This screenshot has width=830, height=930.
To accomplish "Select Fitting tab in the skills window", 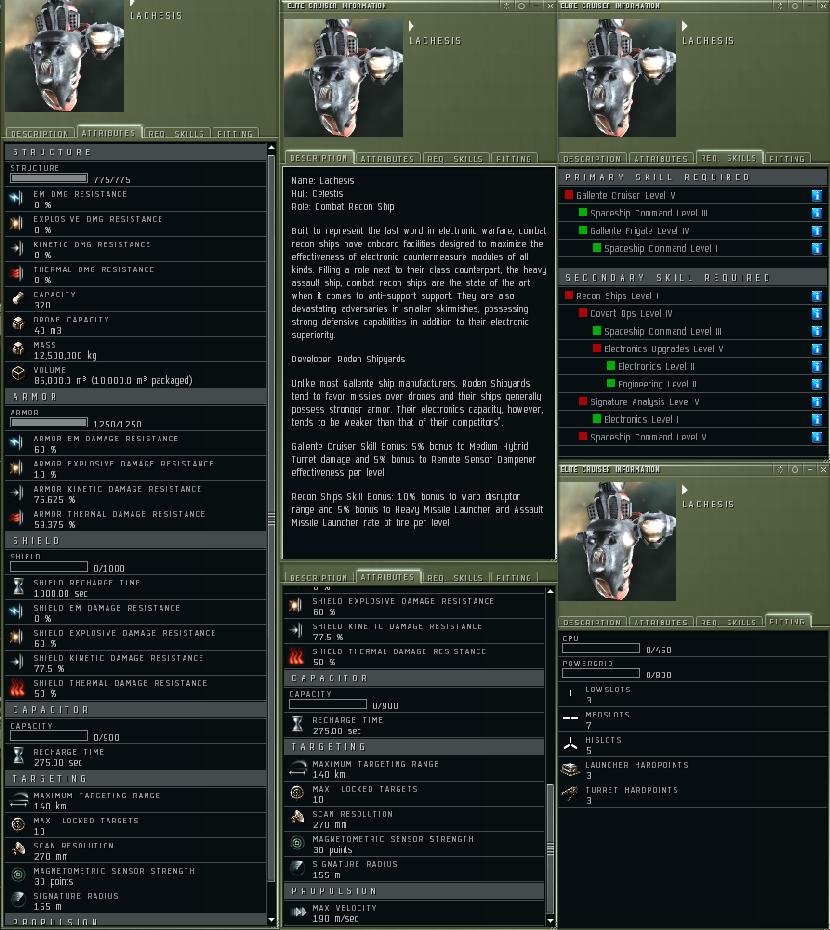I will [x=787, y=158].
